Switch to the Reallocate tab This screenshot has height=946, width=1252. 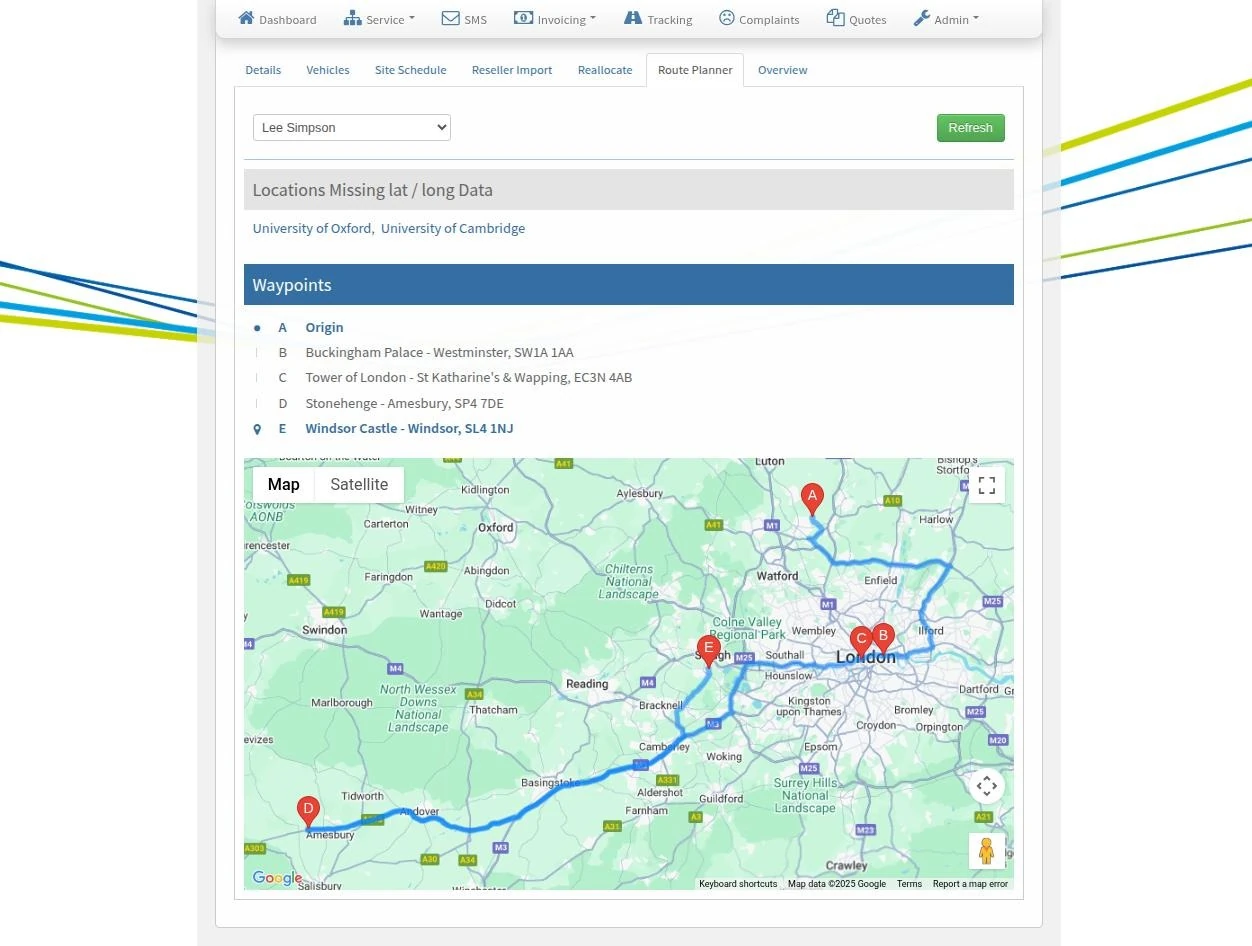click(605, 70)
